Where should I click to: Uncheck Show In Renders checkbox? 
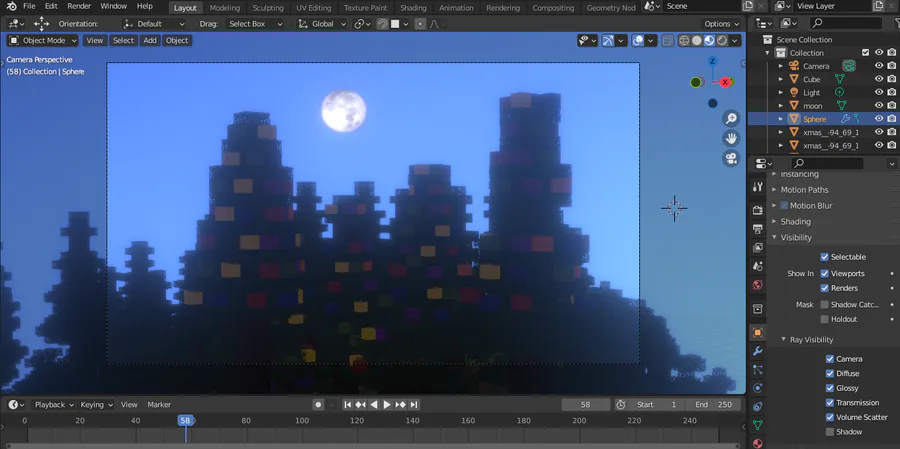pos(825,288)
